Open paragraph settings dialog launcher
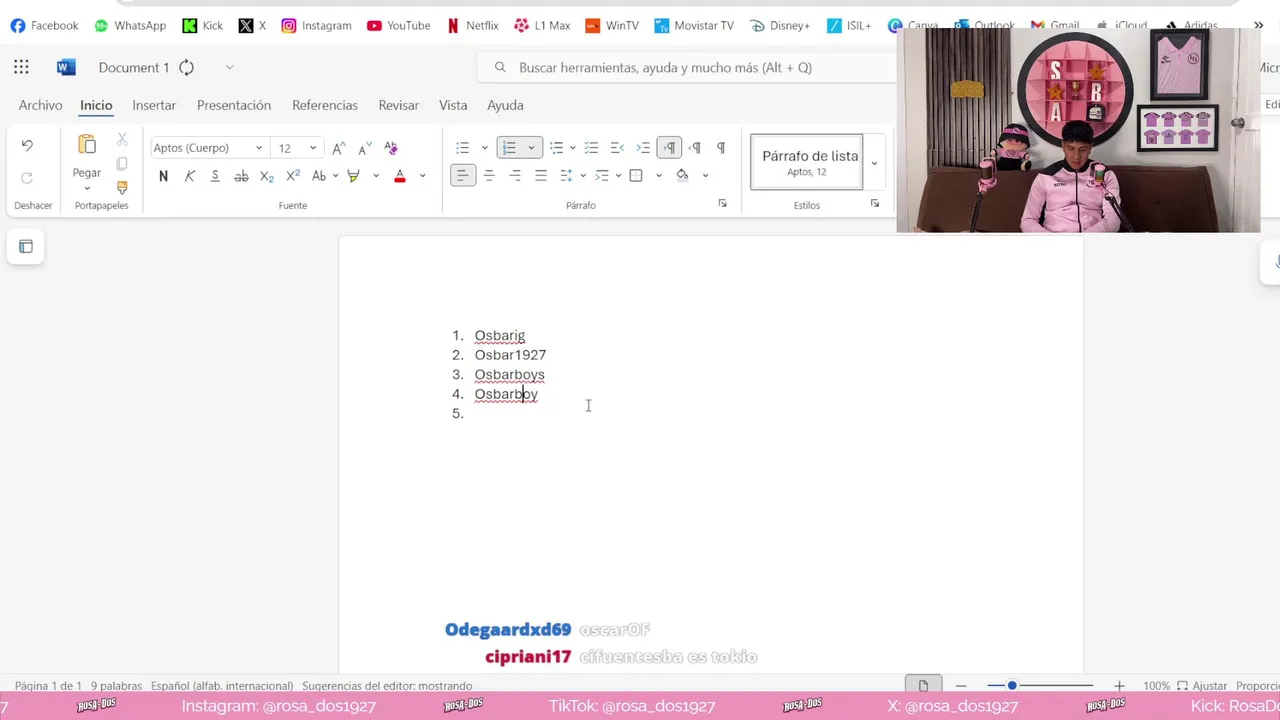 [x=723, y=203]
